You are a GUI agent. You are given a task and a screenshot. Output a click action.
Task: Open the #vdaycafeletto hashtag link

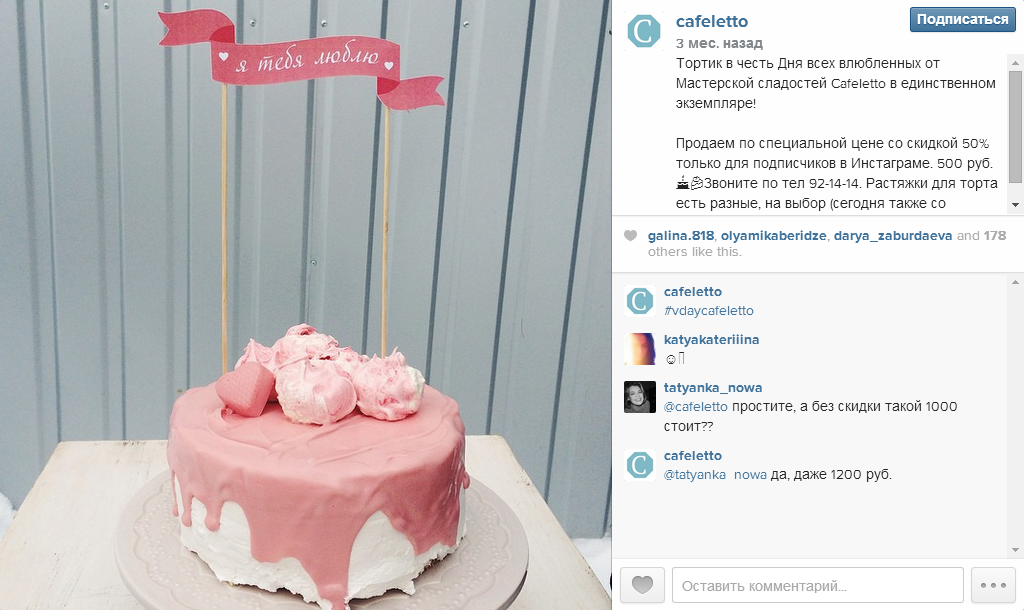[709, 311]
